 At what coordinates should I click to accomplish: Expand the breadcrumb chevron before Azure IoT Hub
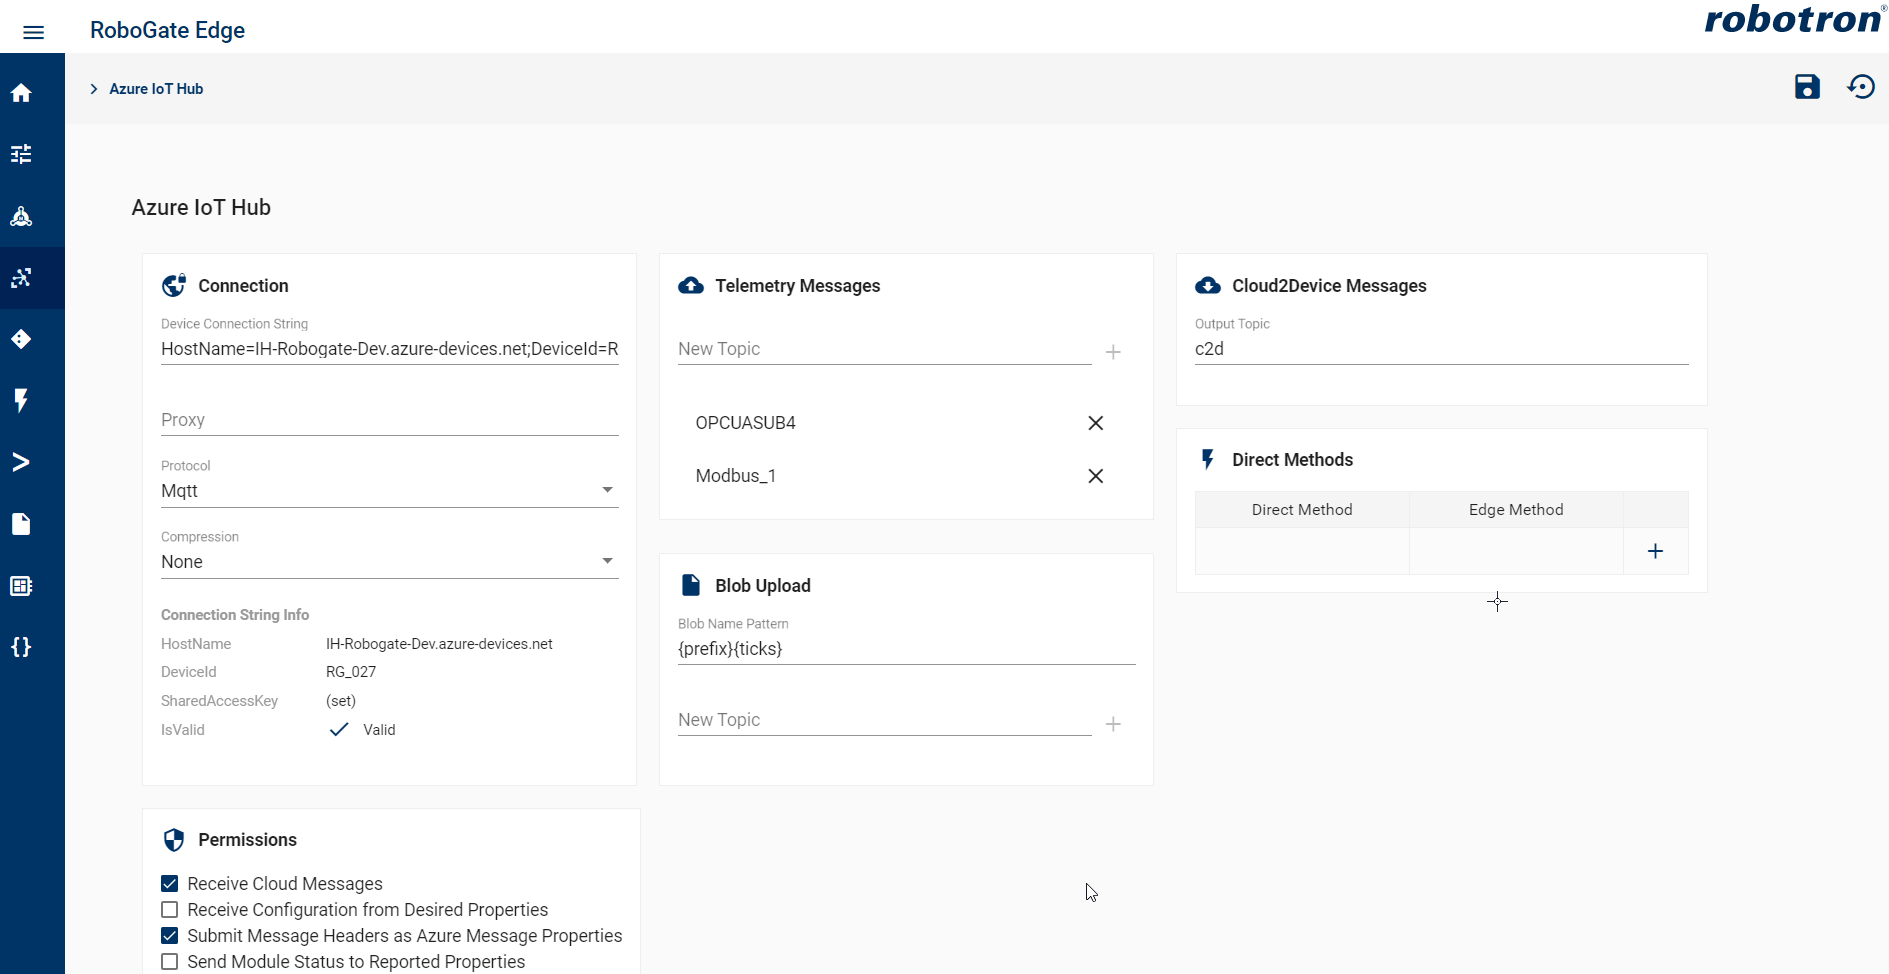(94, 89)
